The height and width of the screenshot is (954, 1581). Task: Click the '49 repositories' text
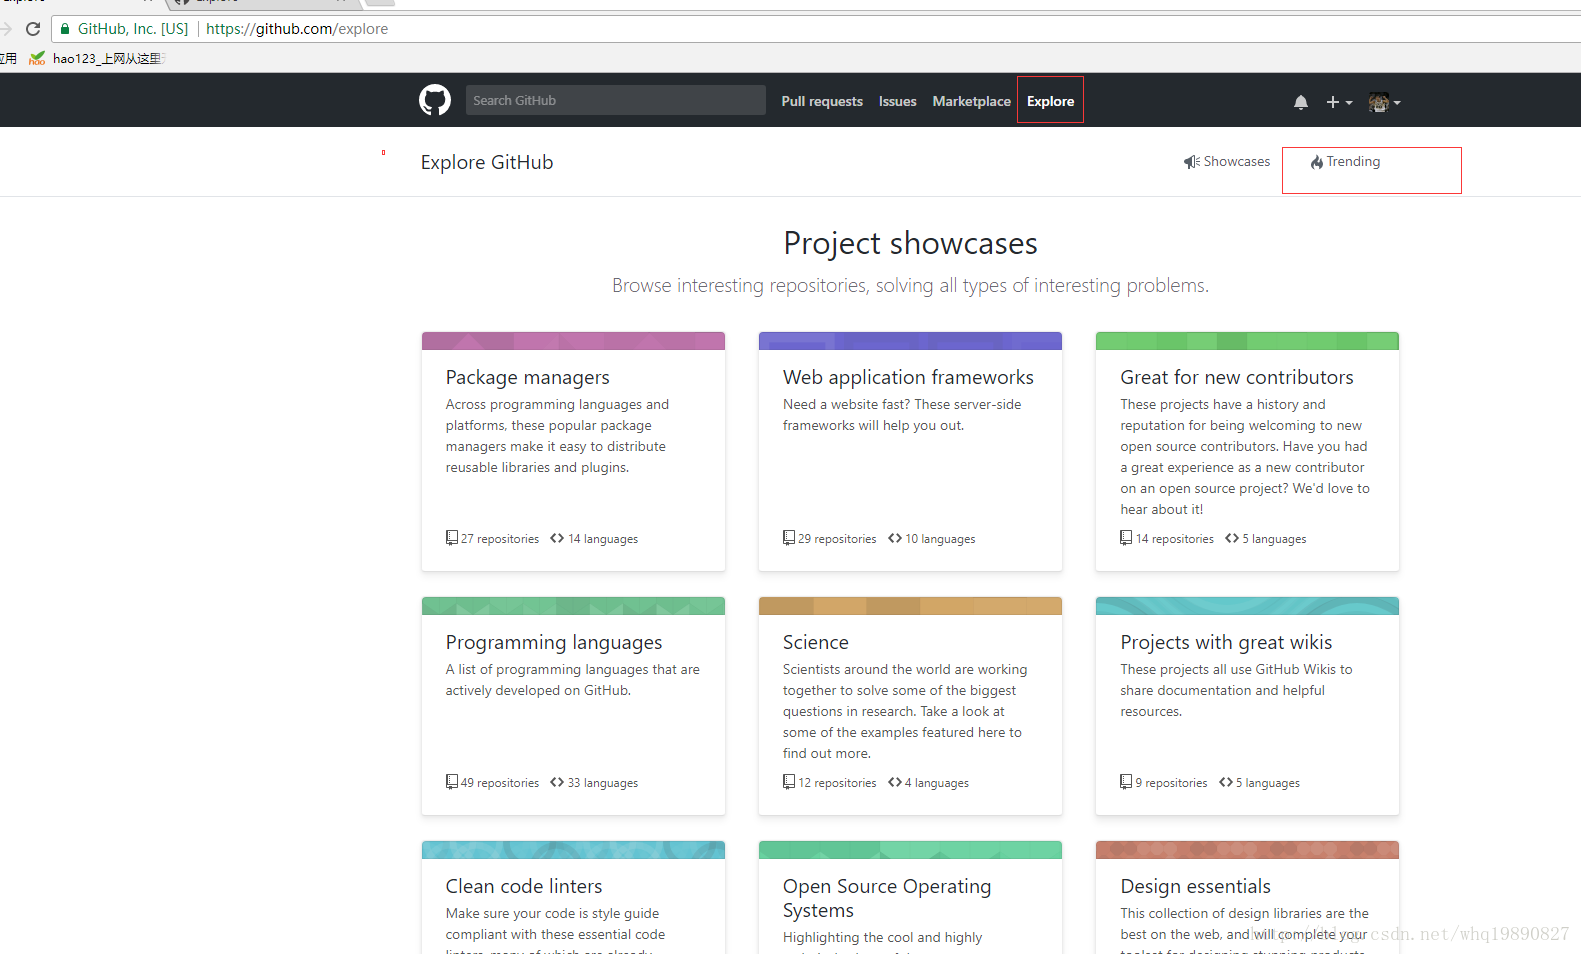click(500, 783)
